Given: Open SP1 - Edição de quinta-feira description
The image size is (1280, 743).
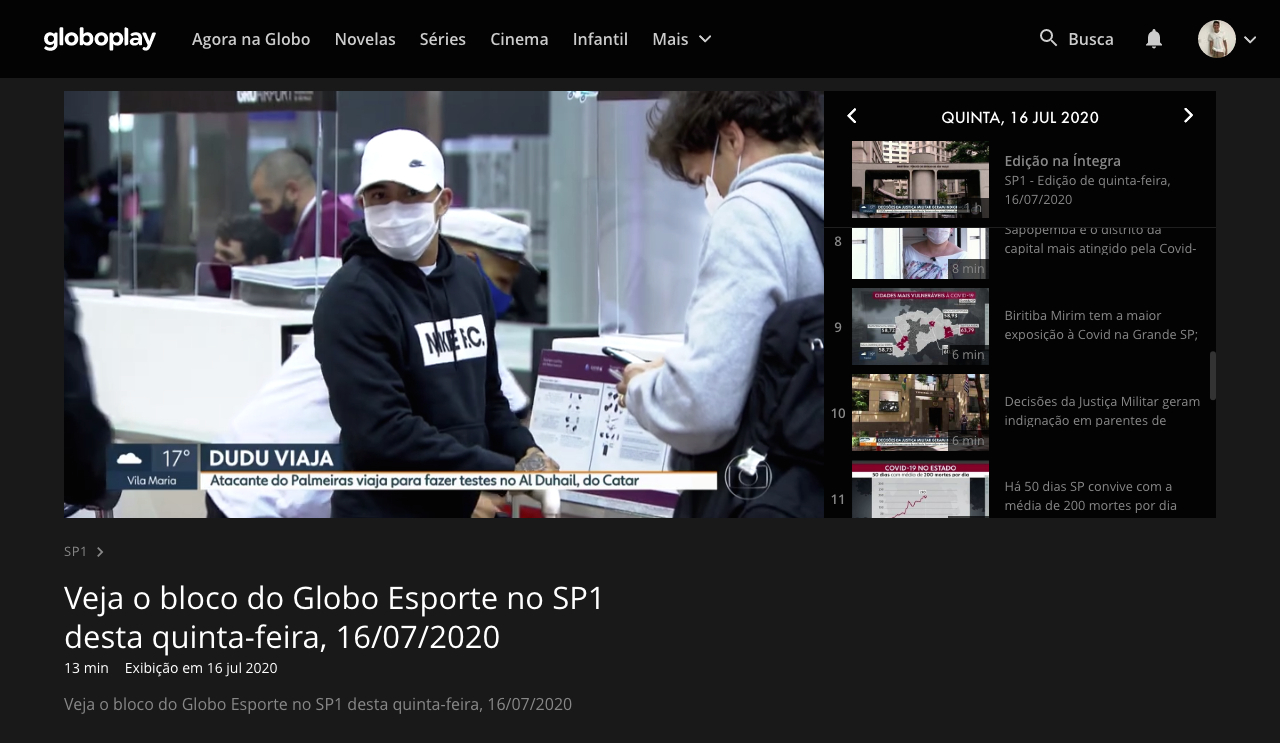Looking at the screenshot, I should pyautogui.click(x=1087, y=190).
